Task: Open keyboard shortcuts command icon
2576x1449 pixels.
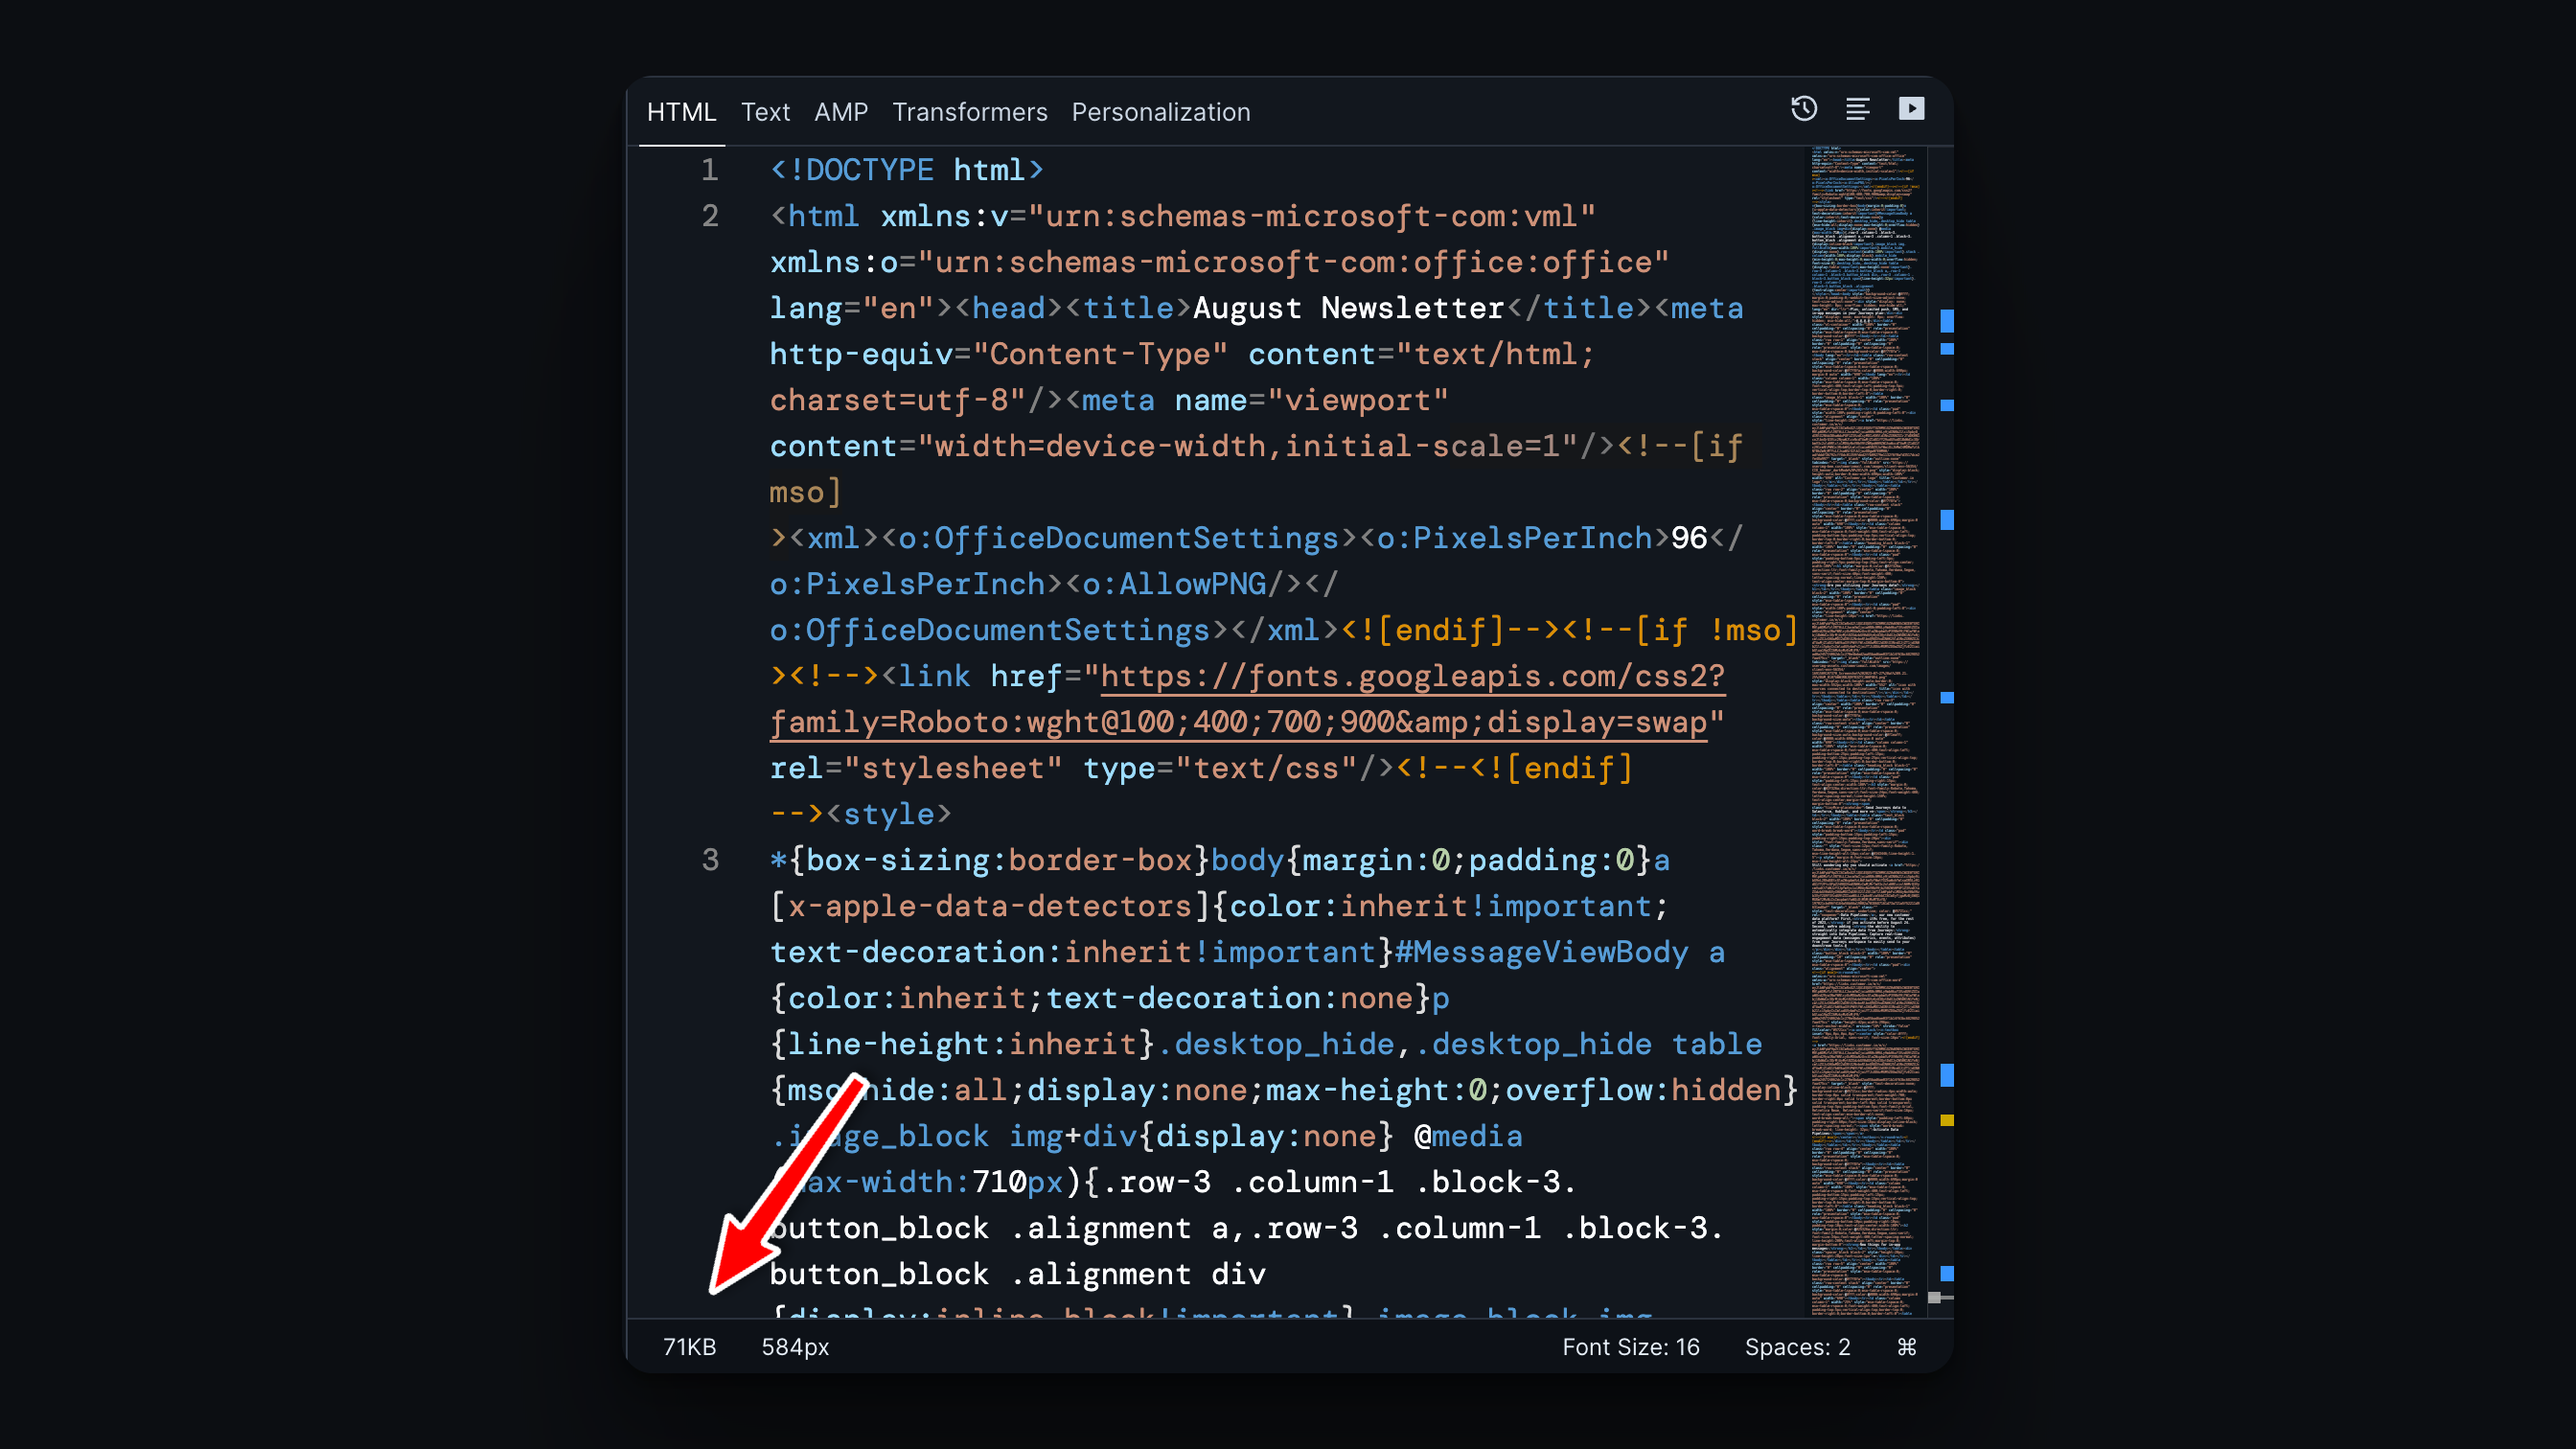Action: point(1907,1347)
